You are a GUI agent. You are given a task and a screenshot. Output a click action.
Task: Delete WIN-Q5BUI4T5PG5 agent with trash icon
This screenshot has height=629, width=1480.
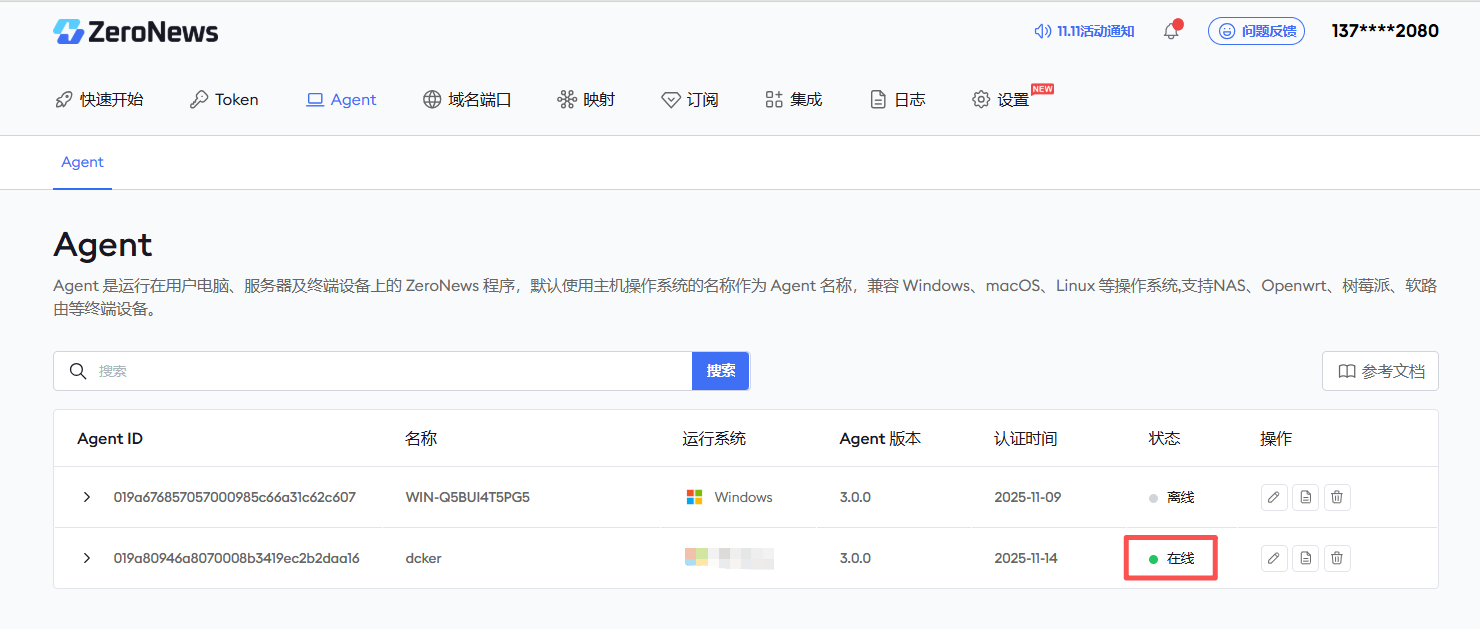click(x=1337, y=497)
